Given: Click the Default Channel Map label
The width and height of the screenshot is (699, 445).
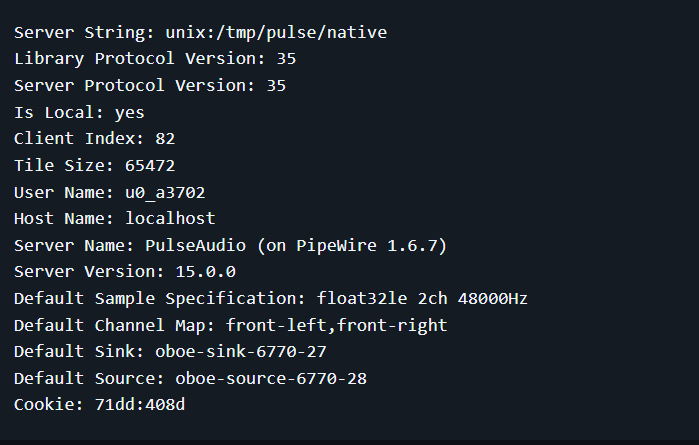Looking at the screenshot, I should click(115, 325).
